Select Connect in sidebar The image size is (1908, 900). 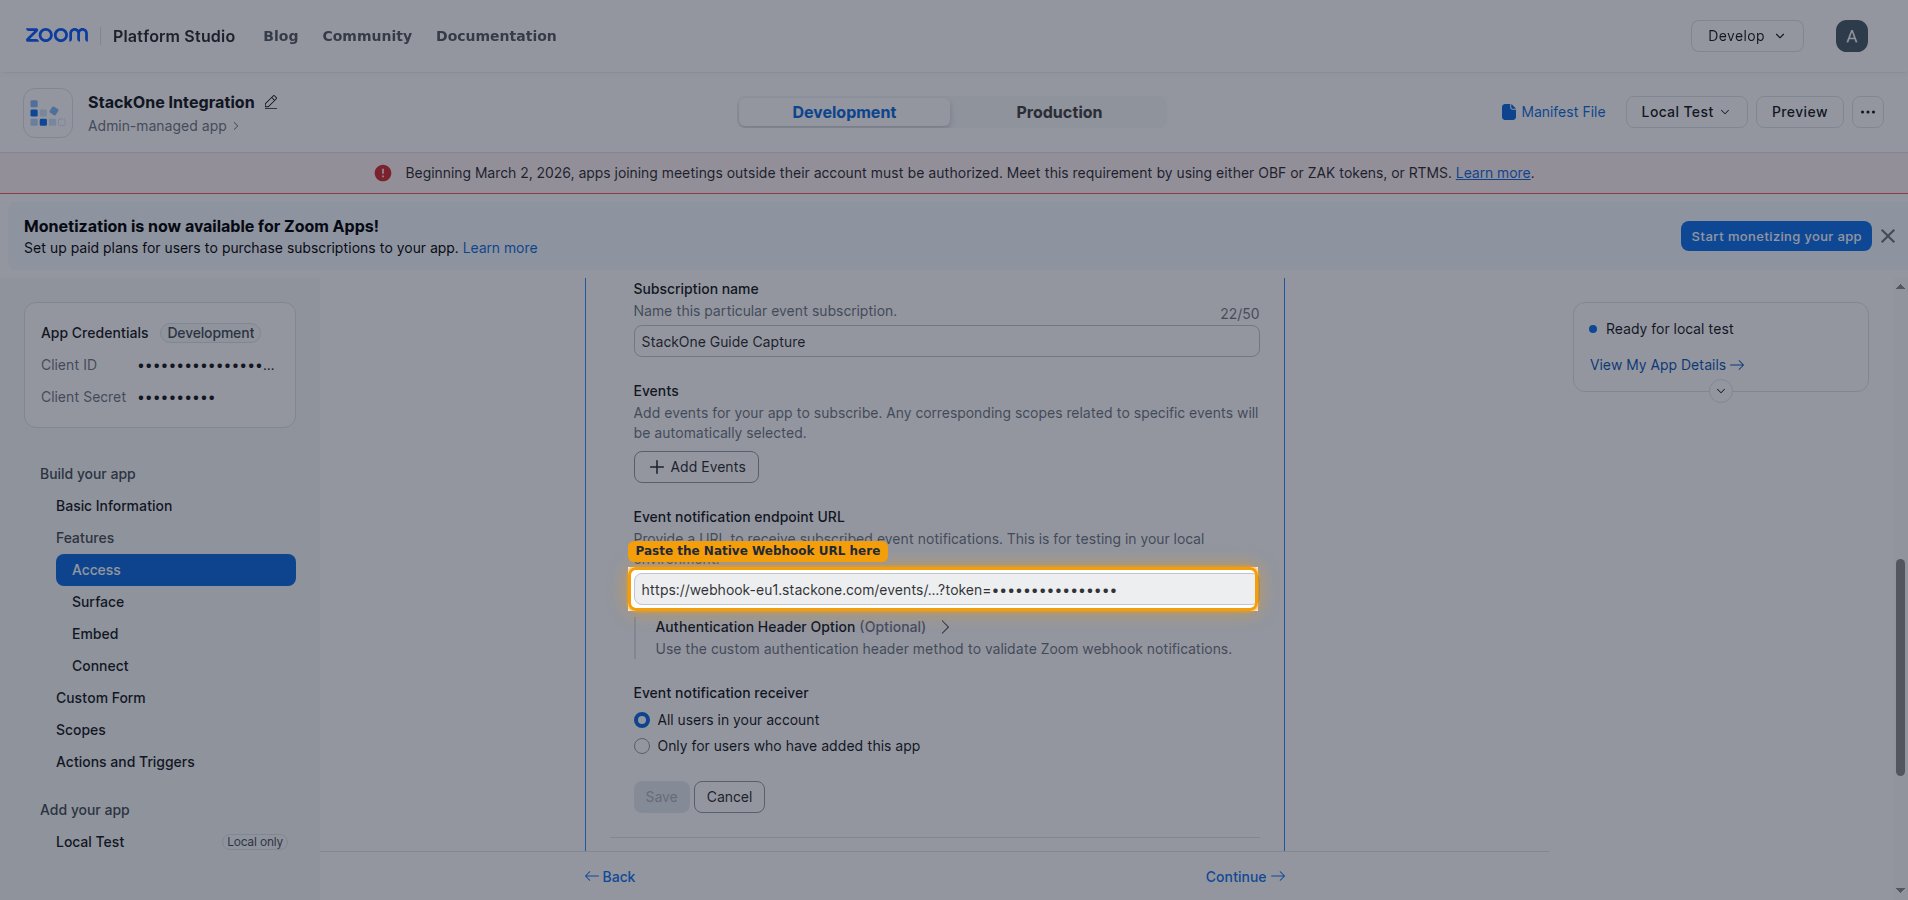(100, 666)
